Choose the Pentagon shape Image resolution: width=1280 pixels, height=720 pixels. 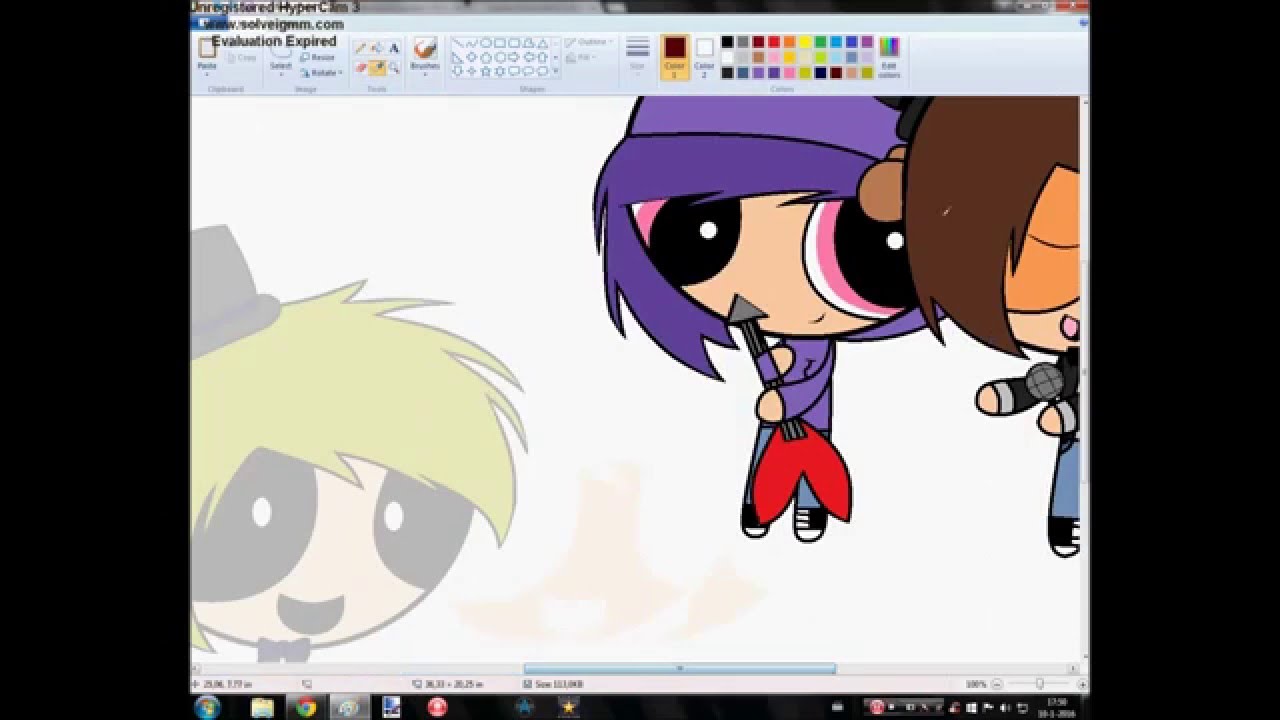pyautogui.click(x=486, y=57)
